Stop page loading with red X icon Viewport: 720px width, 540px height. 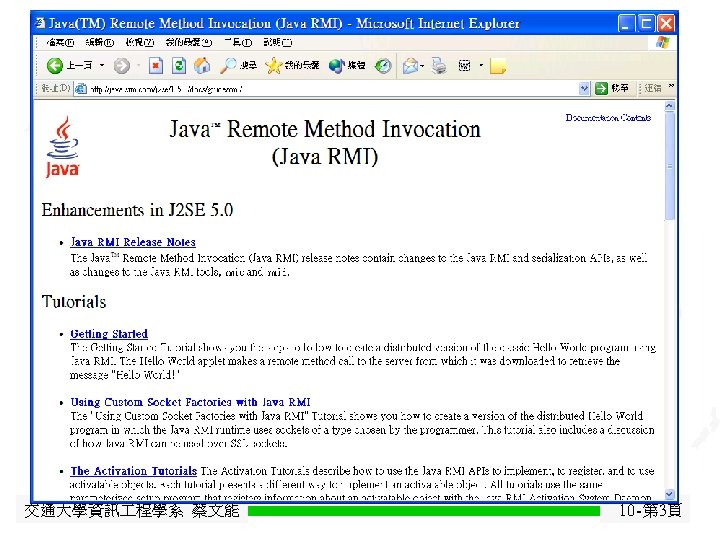coord(156,66)
